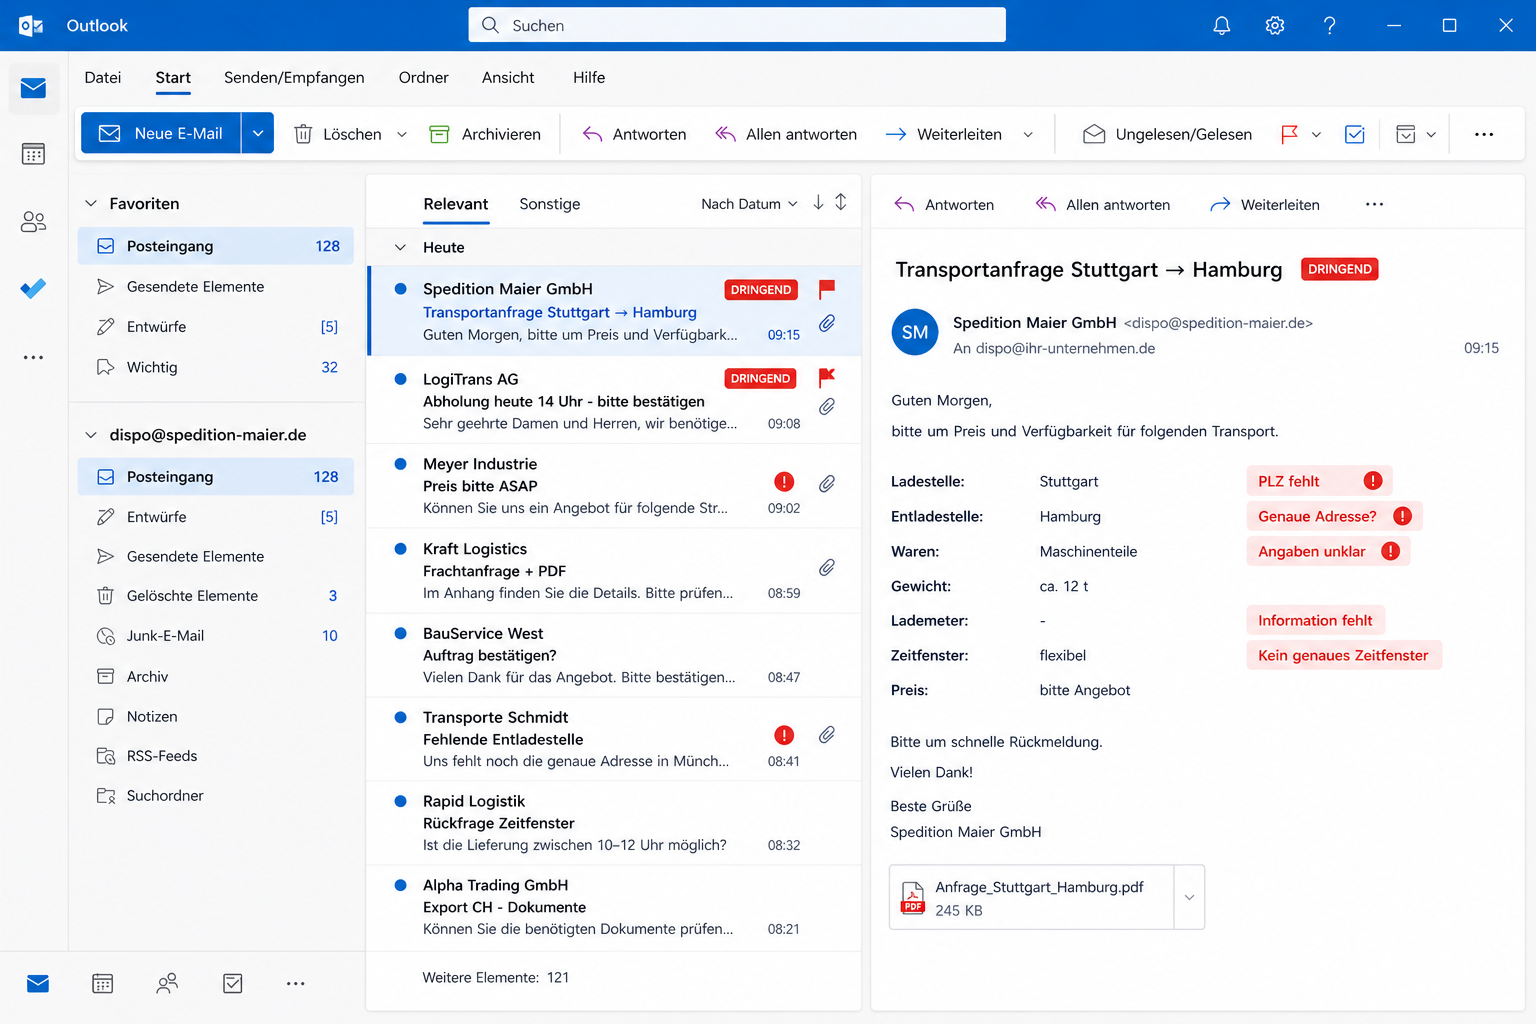Switch to Mail in the left rail
Screen dimensions: 1536x1024
(x=33, y=88)
